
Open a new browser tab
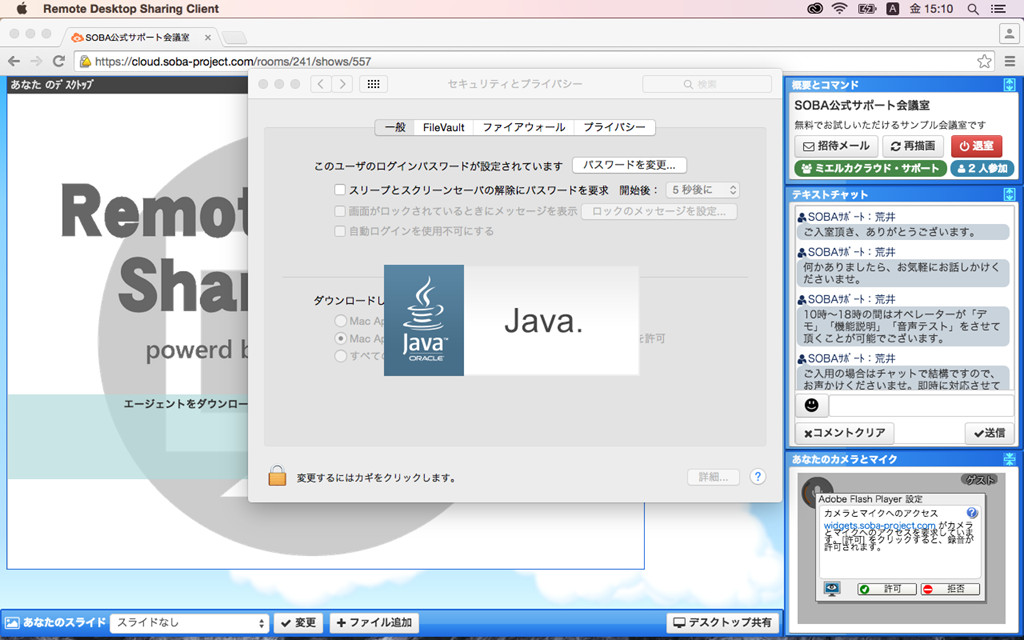(x=234, y=37)
